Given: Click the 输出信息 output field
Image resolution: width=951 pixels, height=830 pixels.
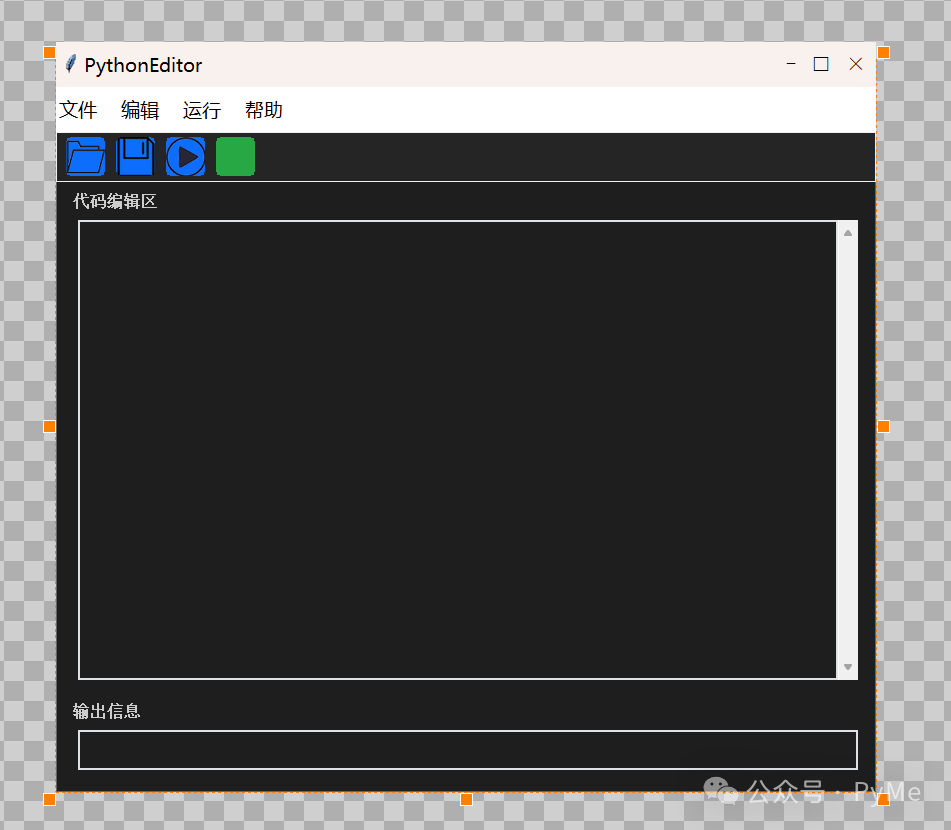Looking at the screenshot, I should pos(468,750).
